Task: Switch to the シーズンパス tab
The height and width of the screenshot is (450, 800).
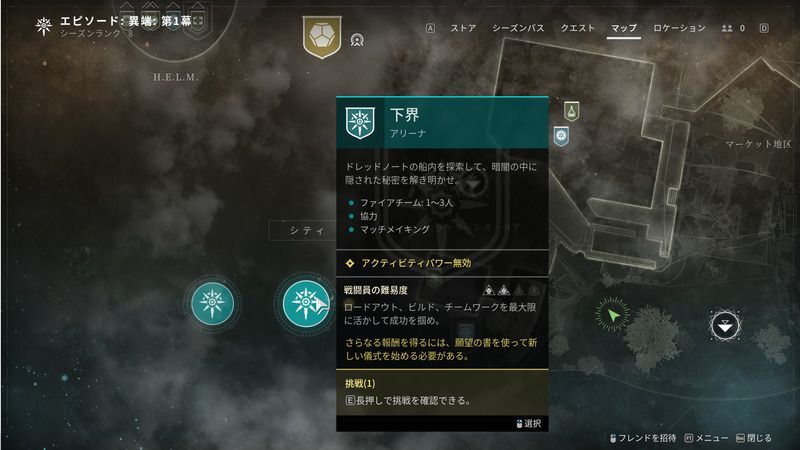Action: click(x=518, y=28)
